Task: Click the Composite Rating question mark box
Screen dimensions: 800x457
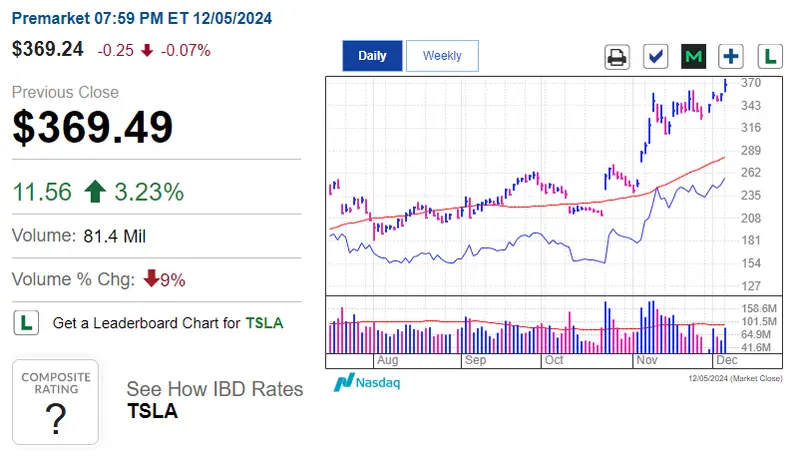Action: click(55, 402)
